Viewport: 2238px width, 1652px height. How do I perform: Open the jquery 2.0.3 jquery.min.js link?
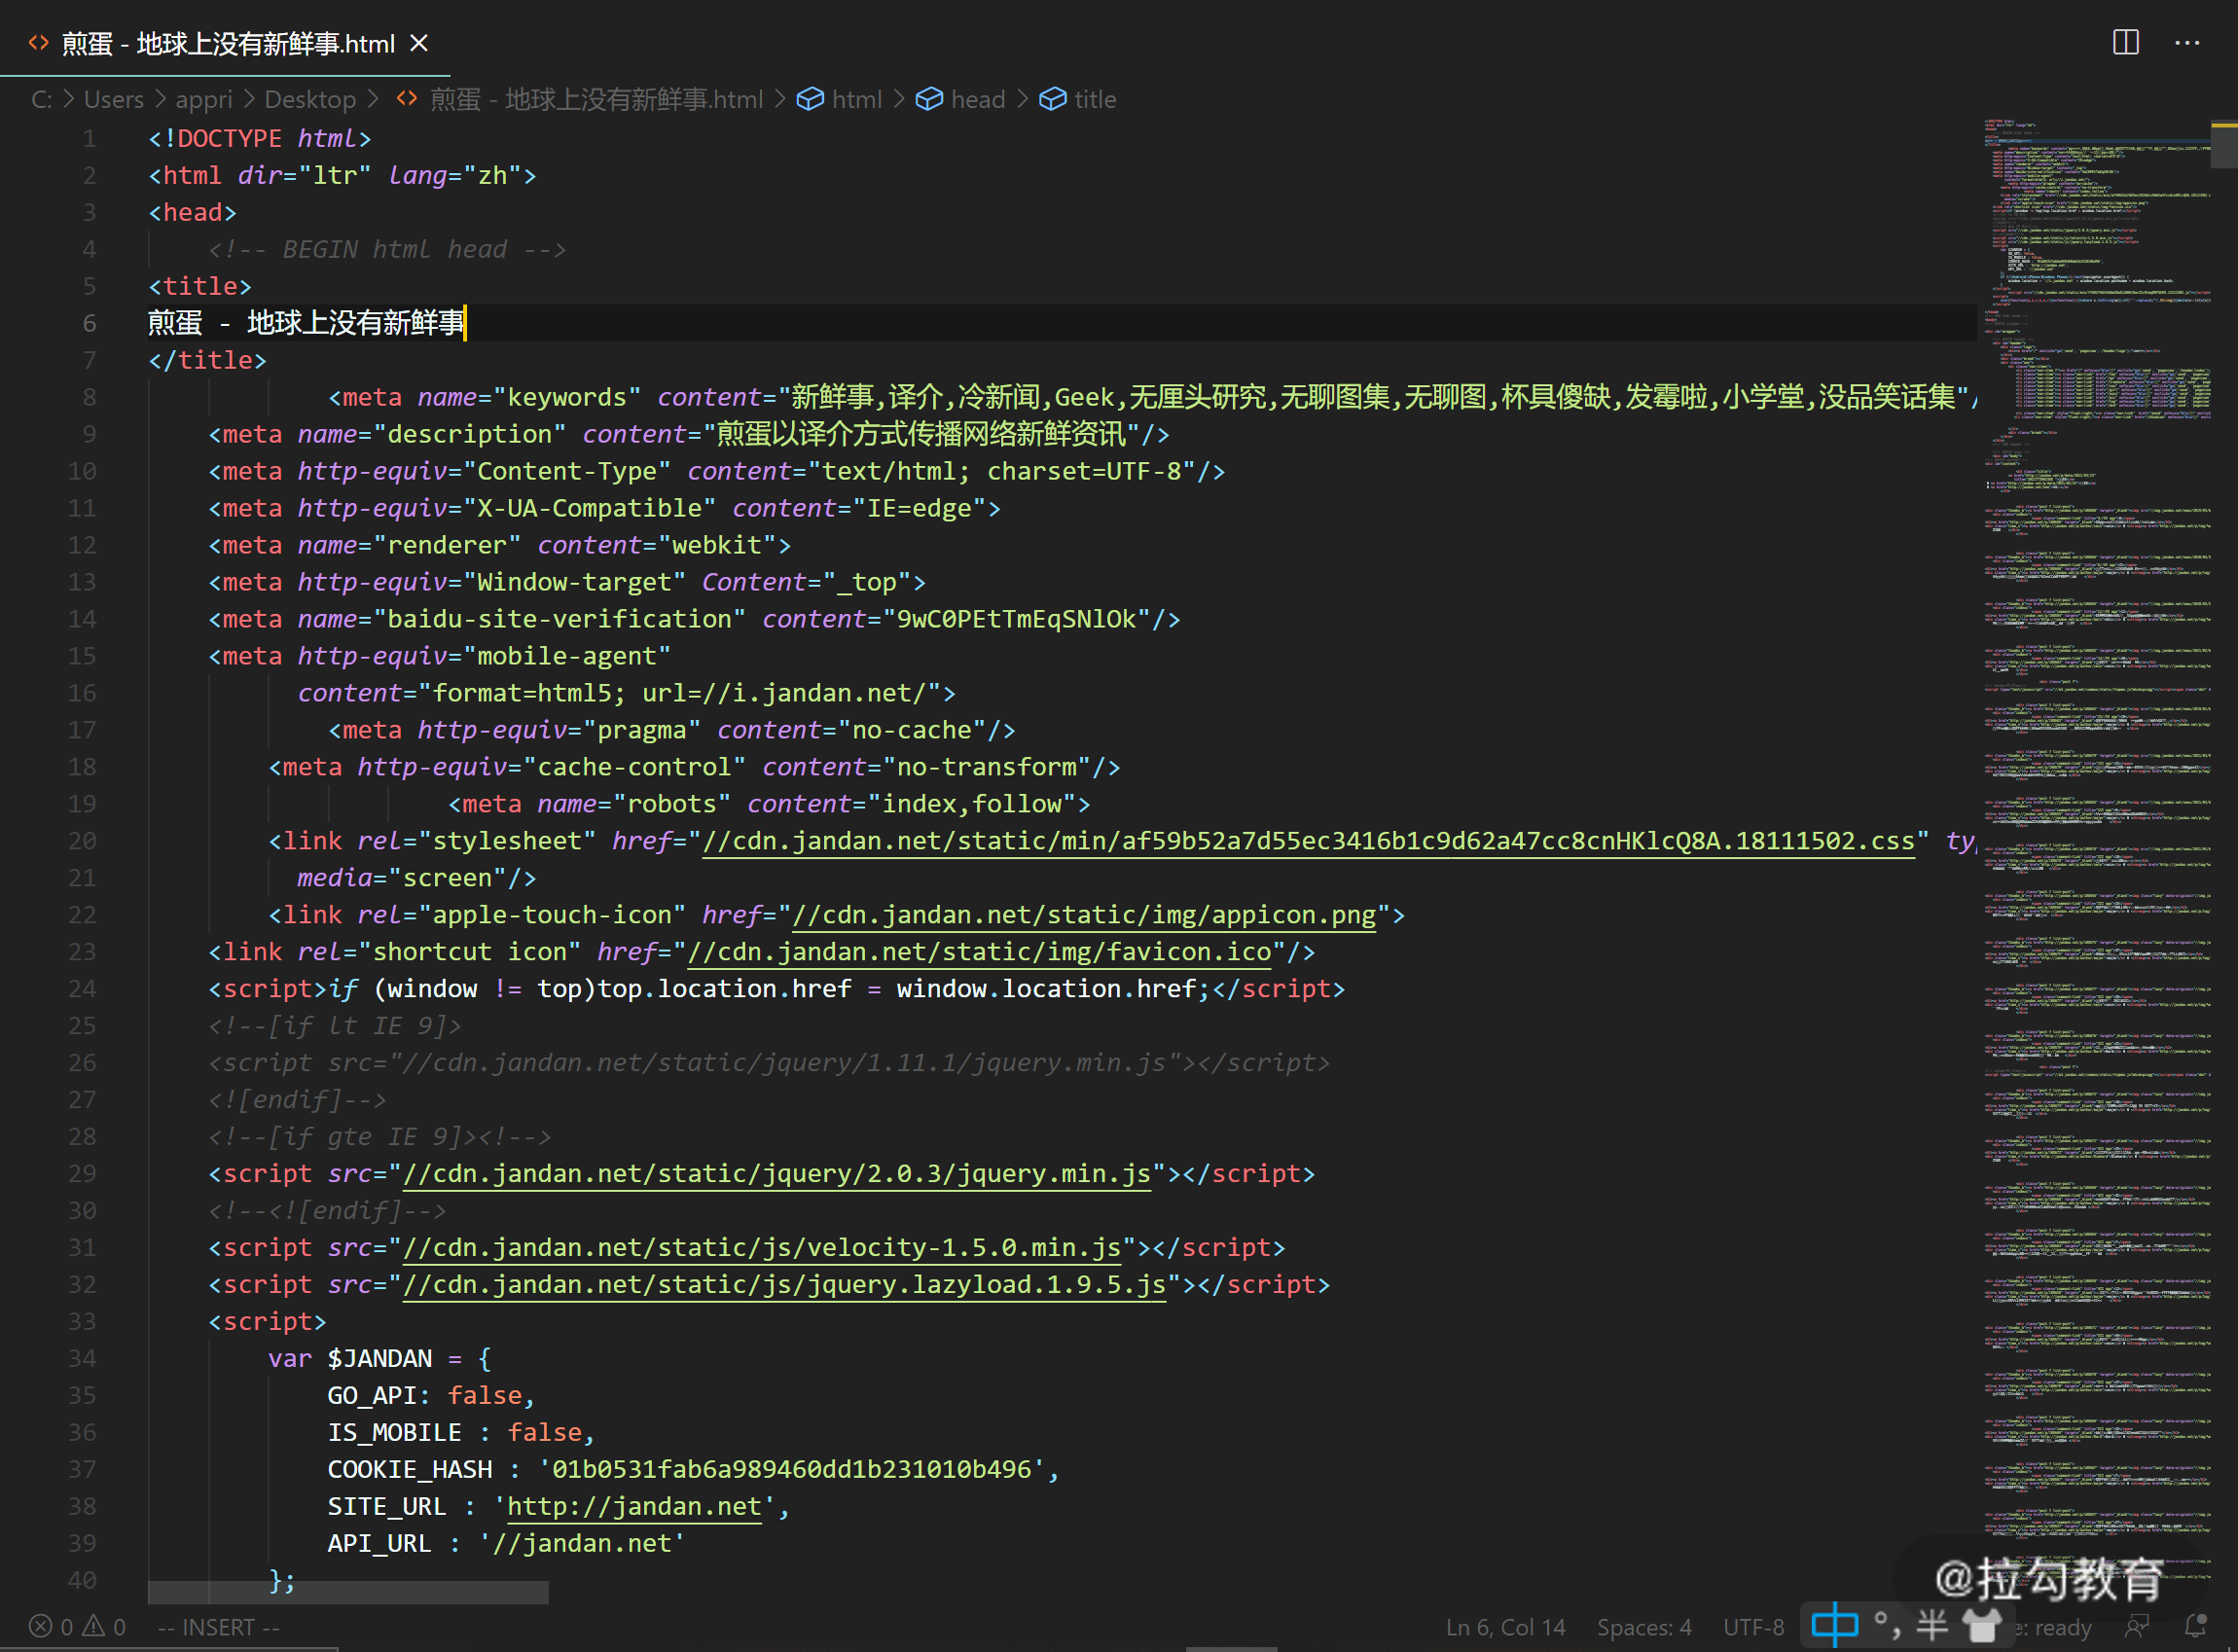click(x=776, y=1173)
